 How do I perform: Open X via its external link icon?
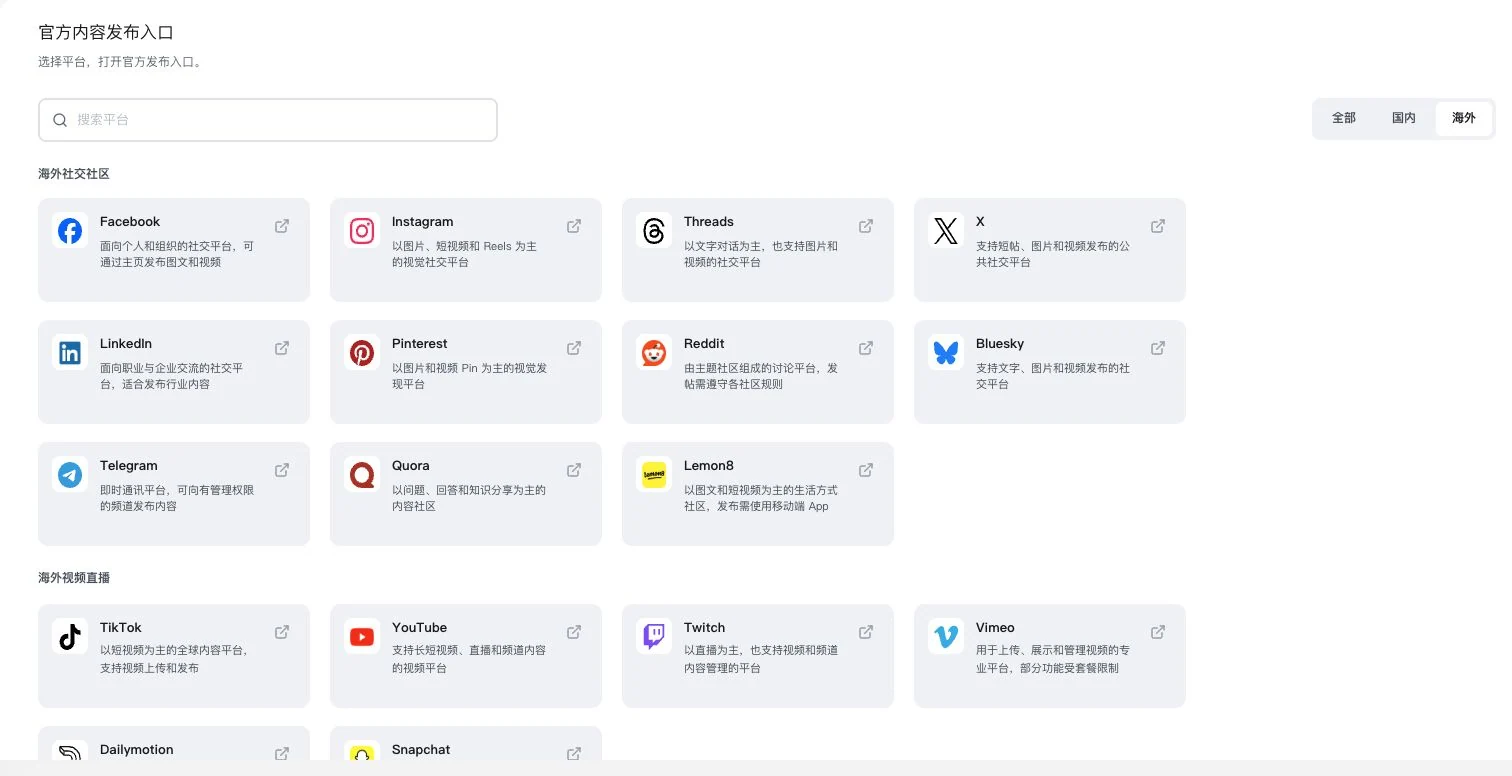pos(1158,226)
